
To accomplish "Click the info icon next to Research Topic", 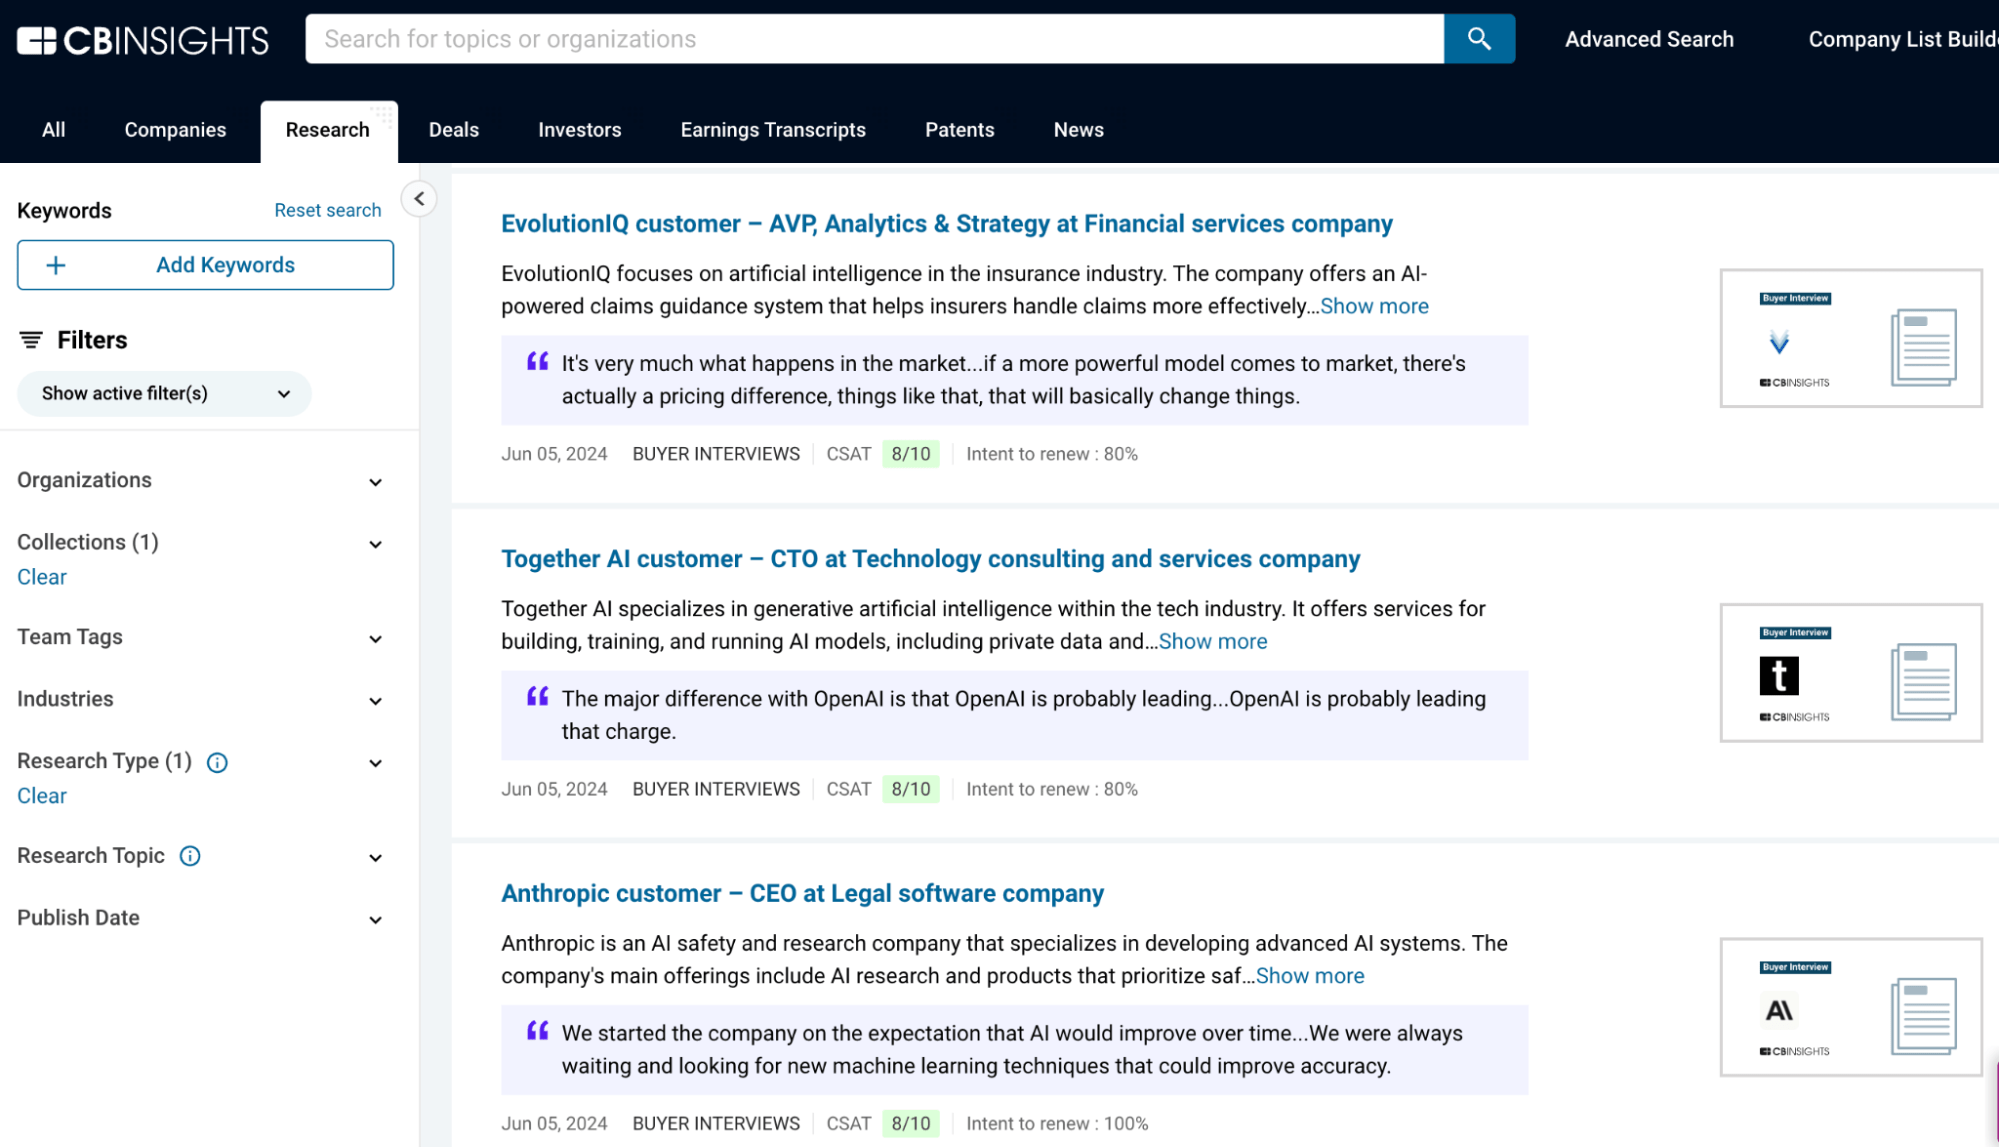I will [189, 856].
